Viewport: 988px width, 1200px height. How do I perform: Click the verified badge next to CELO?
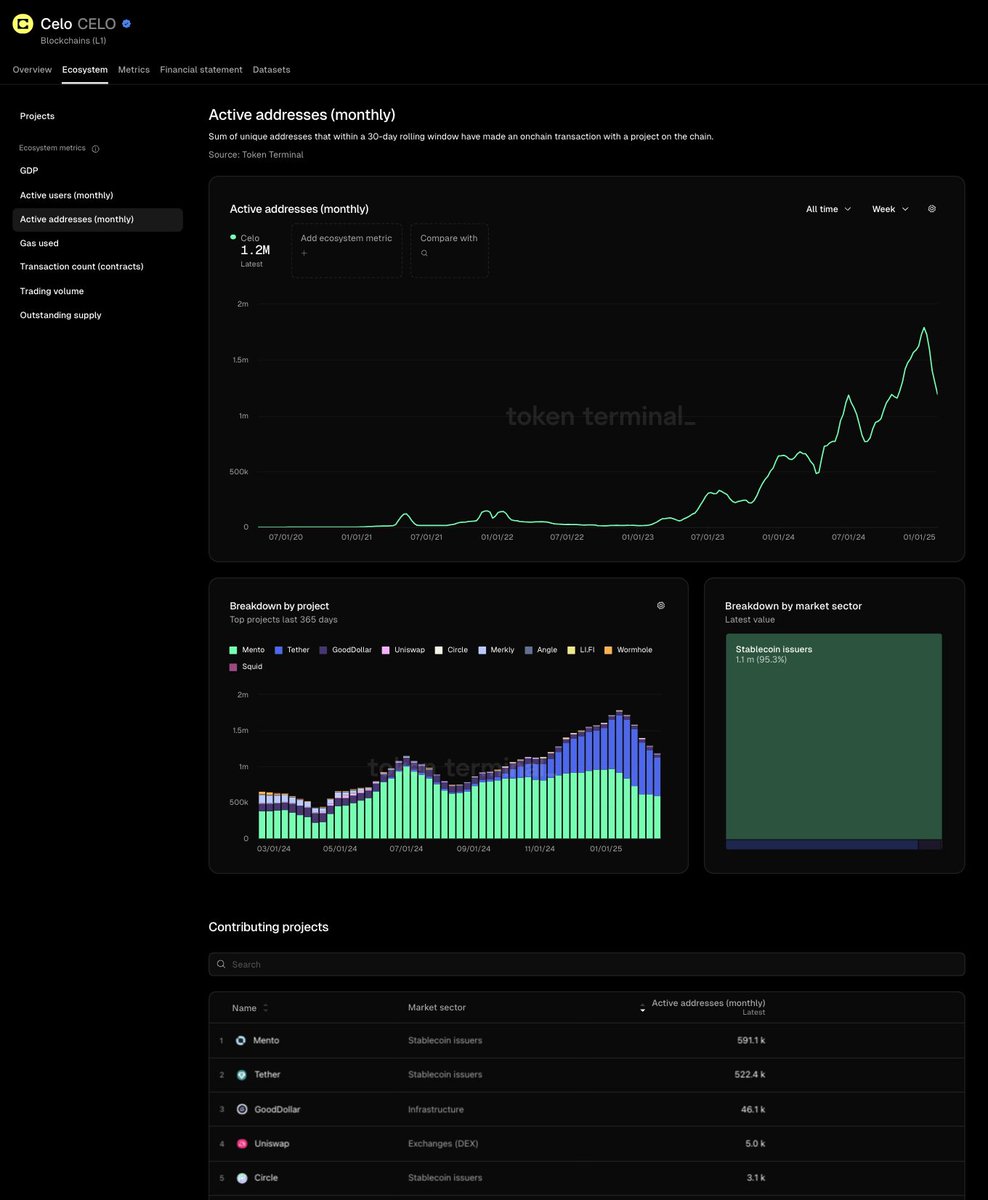124,23
